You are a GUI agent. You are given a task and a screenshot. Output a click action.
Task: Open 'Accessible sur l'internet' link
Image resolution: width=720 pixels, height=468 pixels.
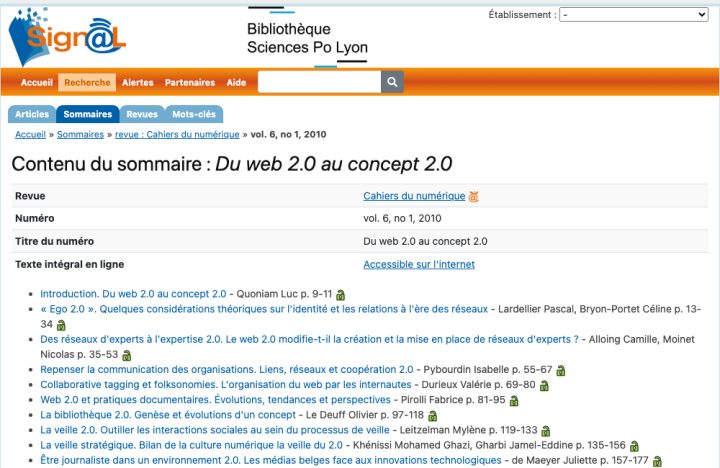pyautogui.click(x=419, y=265)
